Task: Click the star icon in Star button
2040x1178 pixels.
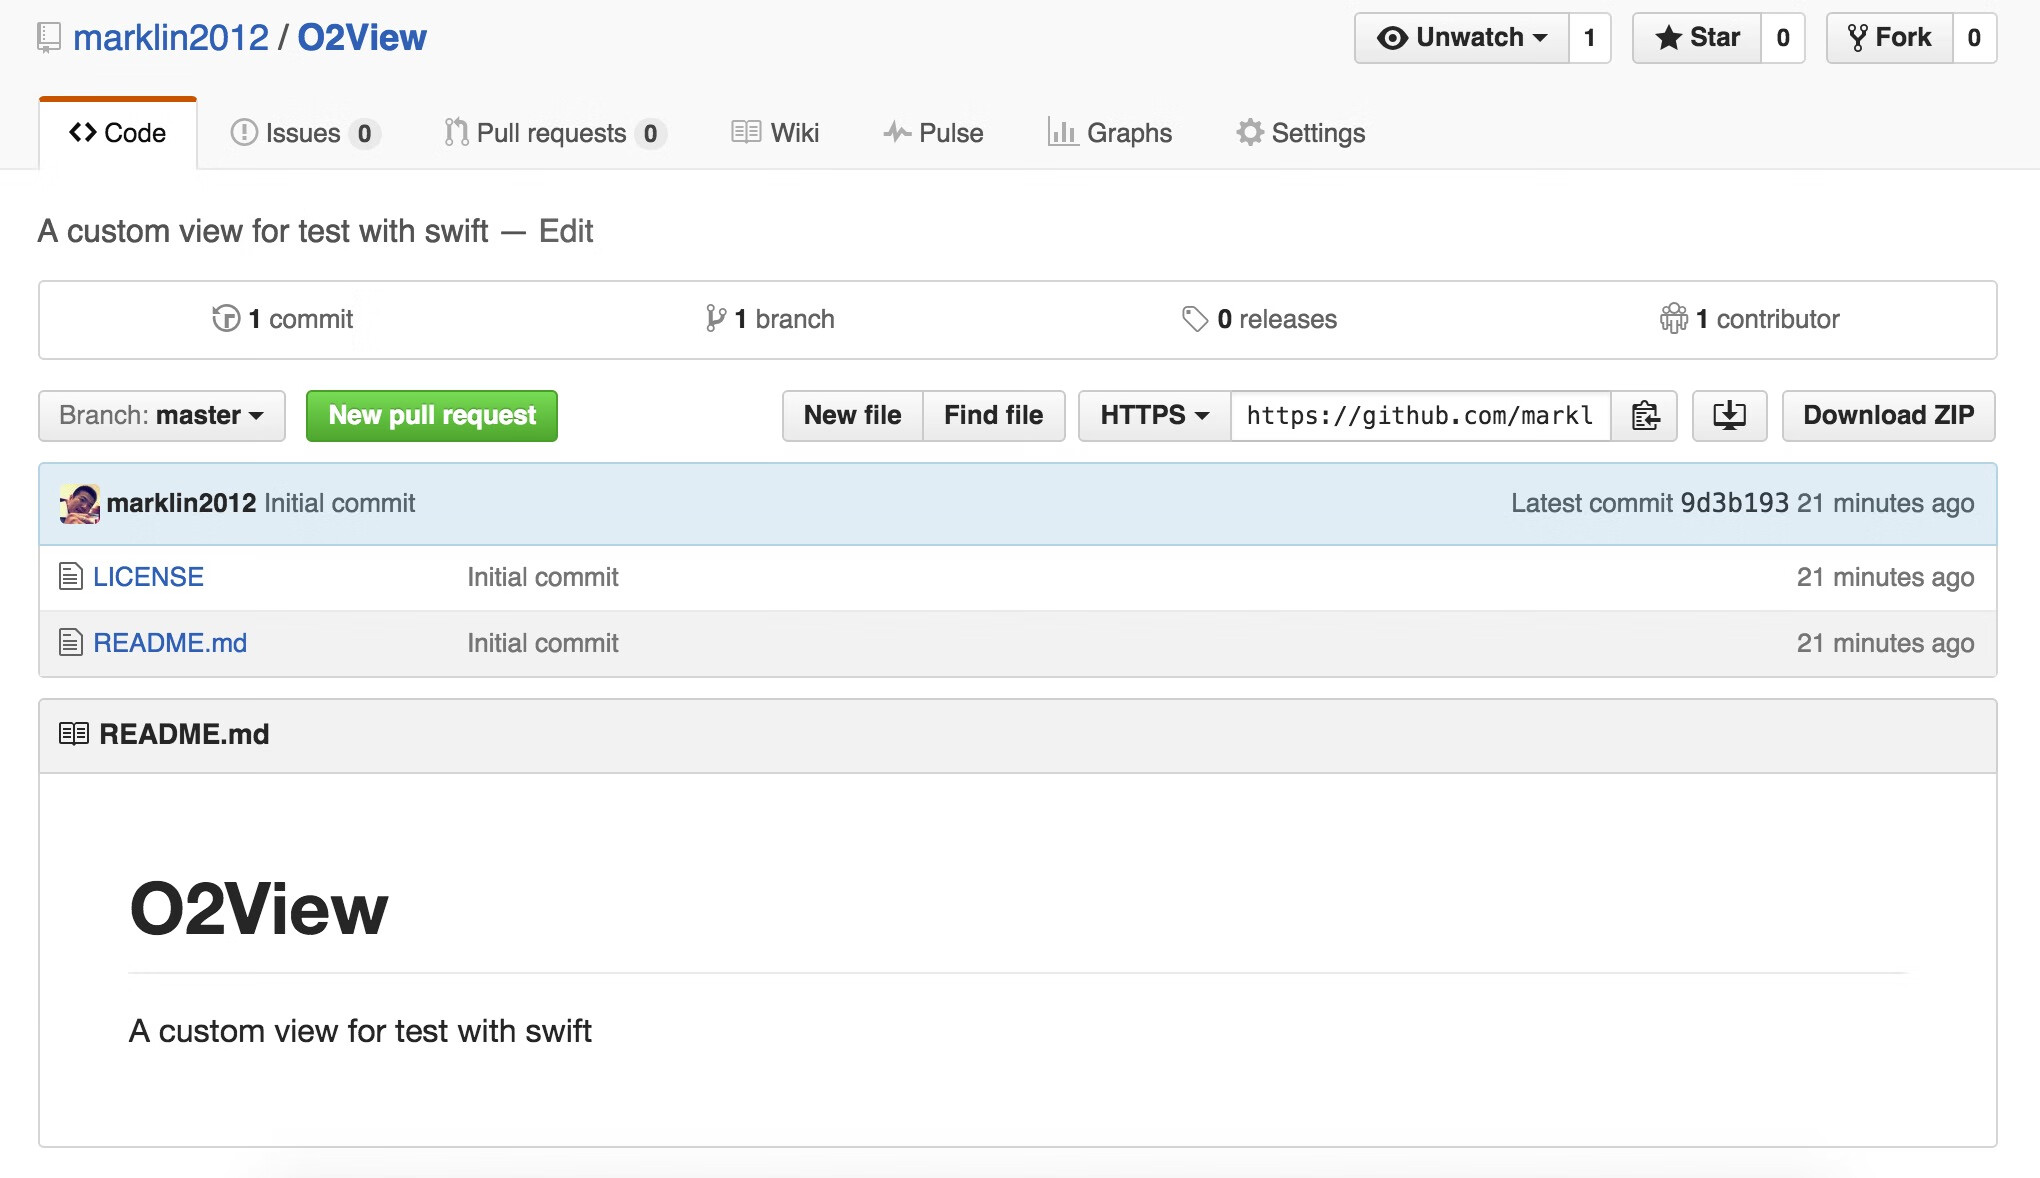Action: [x=1668, y=38]
